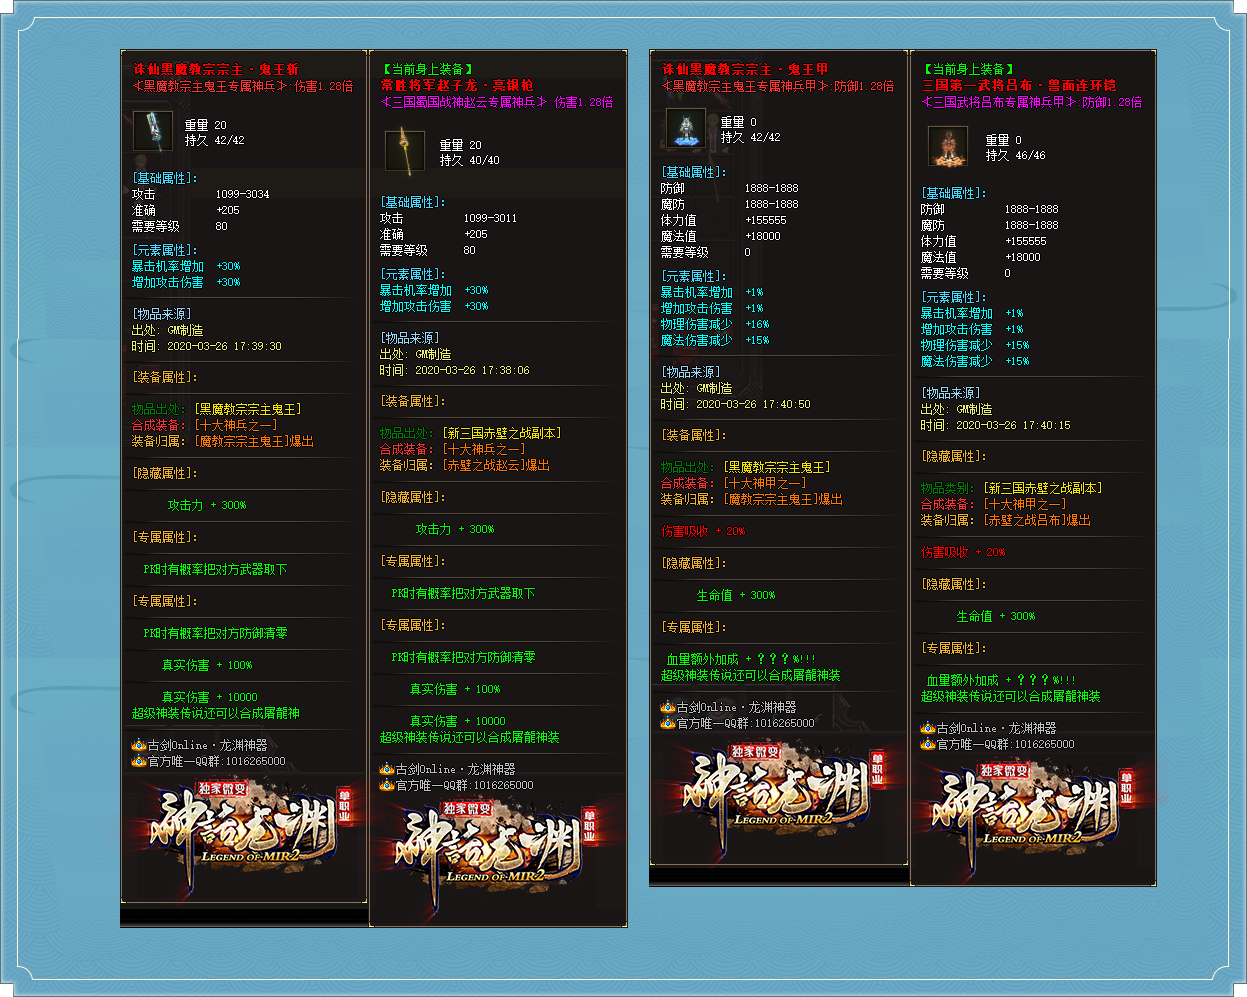1247x997 pixels.
Task: Click icon beside 古剑Online in 鬼王斩 panel
Action: 139,745
